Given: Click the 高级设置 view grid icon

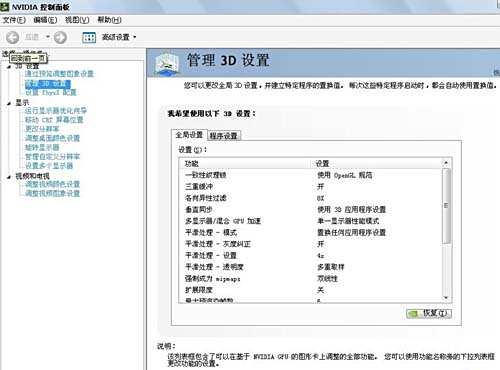Looking at the screenshot, I should pyautogui.click(x=89, y=37).
